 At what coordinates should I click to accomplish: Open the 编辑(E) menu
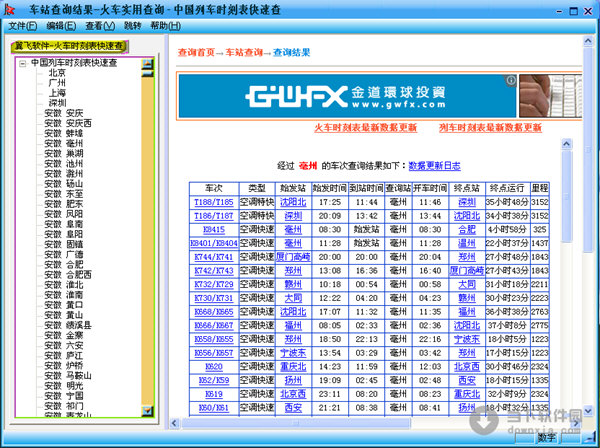point(61,26)
